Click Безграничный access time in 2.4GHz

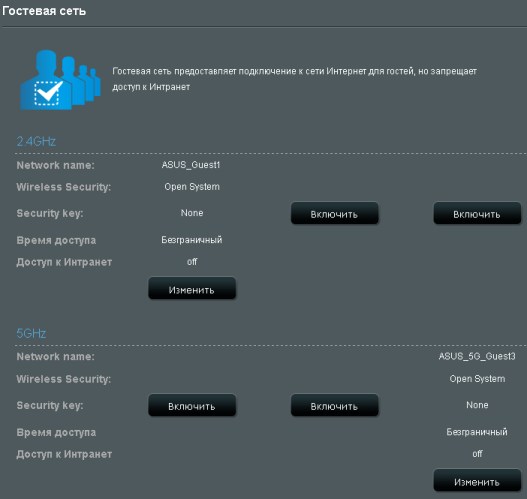[192, 240]
